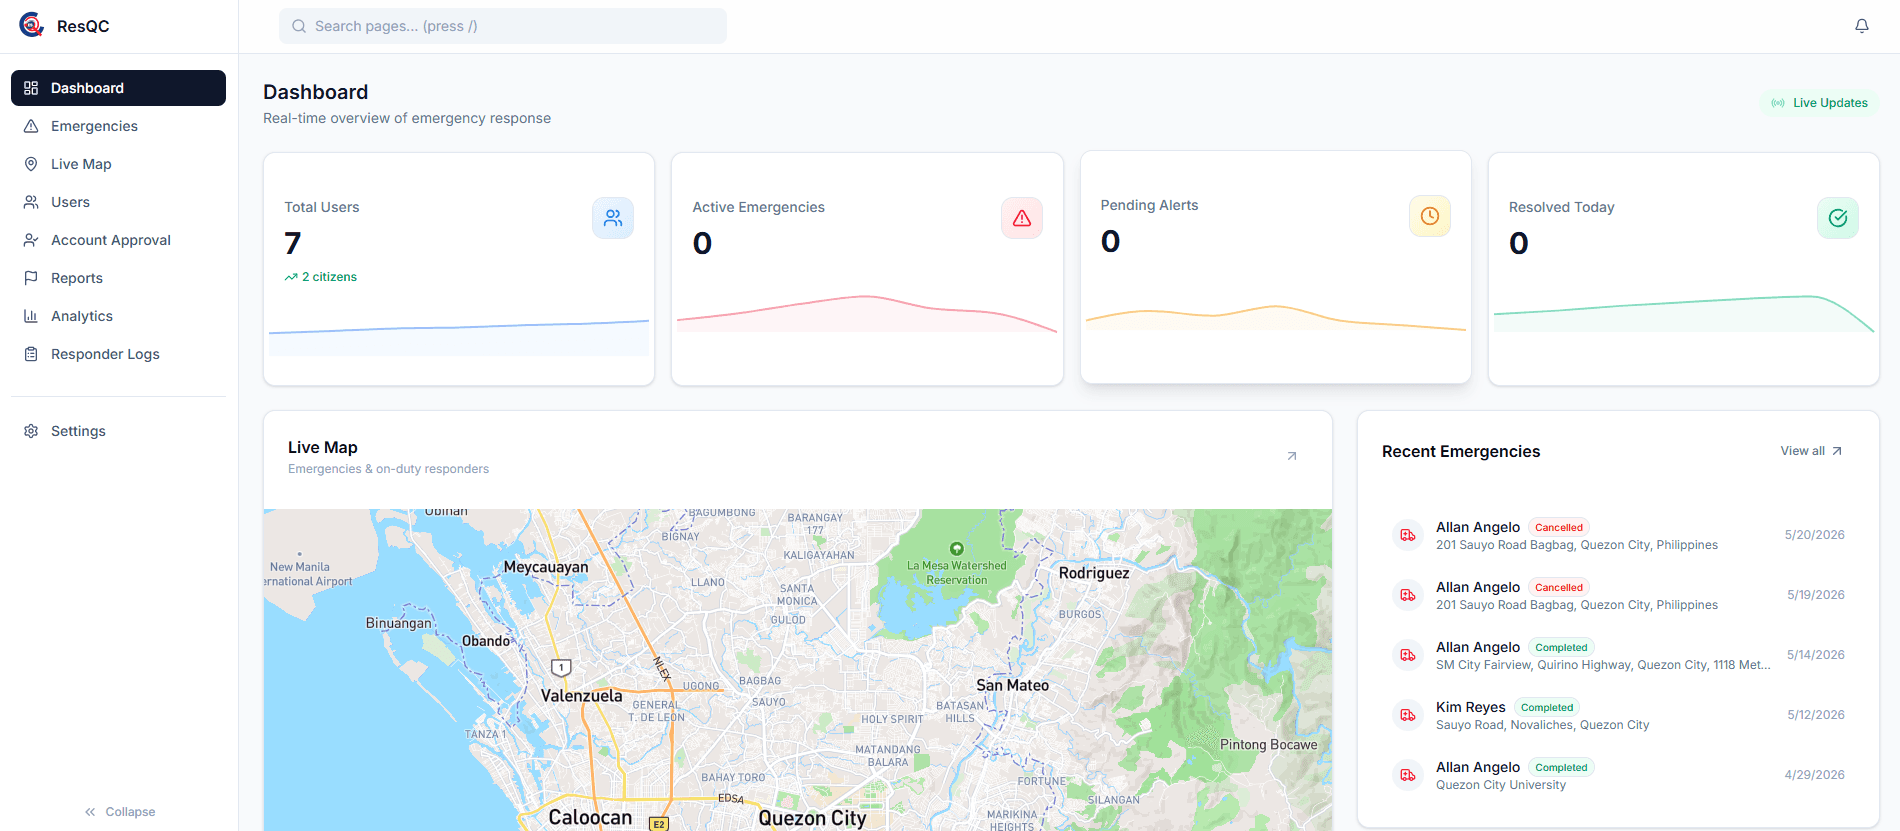The image size is (1900, 831).
Task: Click the Users people icon in sidebar
Action: (31, 202)
